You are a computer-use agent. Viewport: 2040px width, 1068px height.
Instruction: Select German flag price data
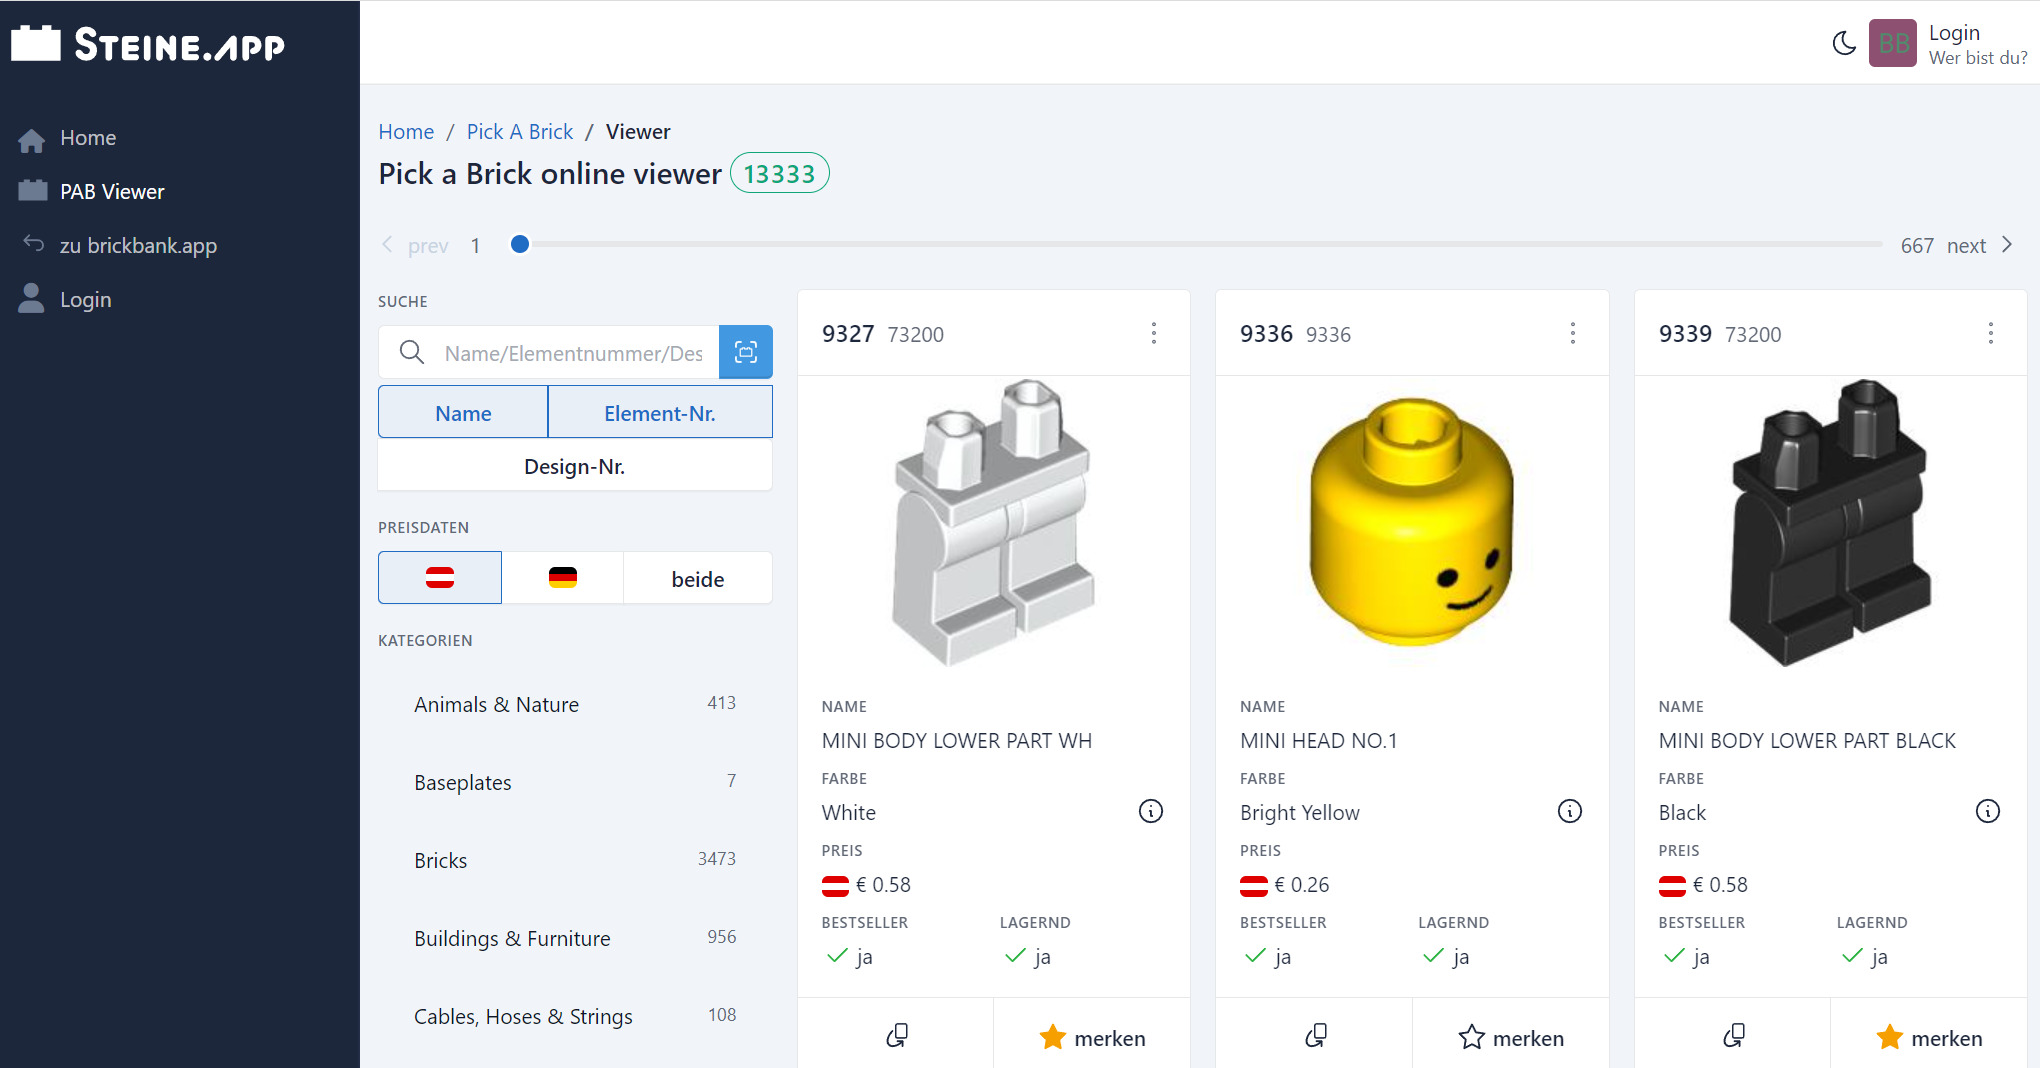pos(562,577)
